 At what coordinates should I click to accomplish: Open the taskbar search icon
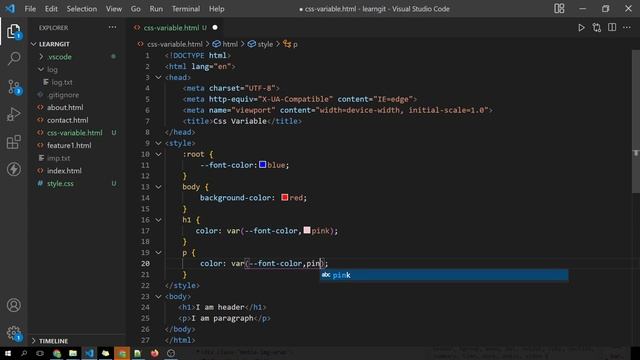(24, 353)
